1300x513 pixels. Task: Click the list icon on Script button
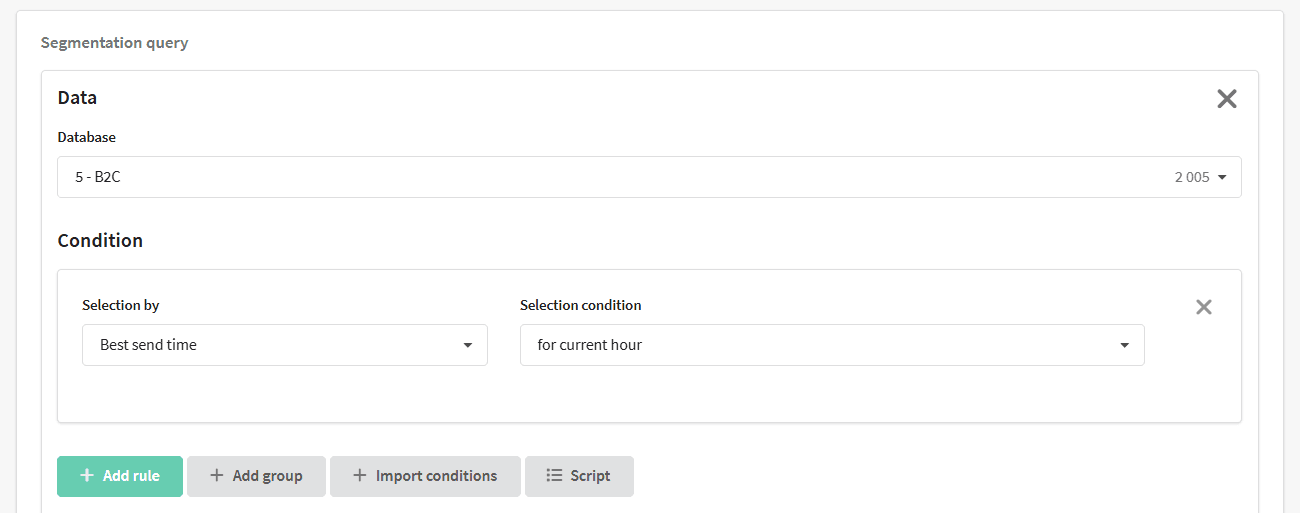[554, 476]
